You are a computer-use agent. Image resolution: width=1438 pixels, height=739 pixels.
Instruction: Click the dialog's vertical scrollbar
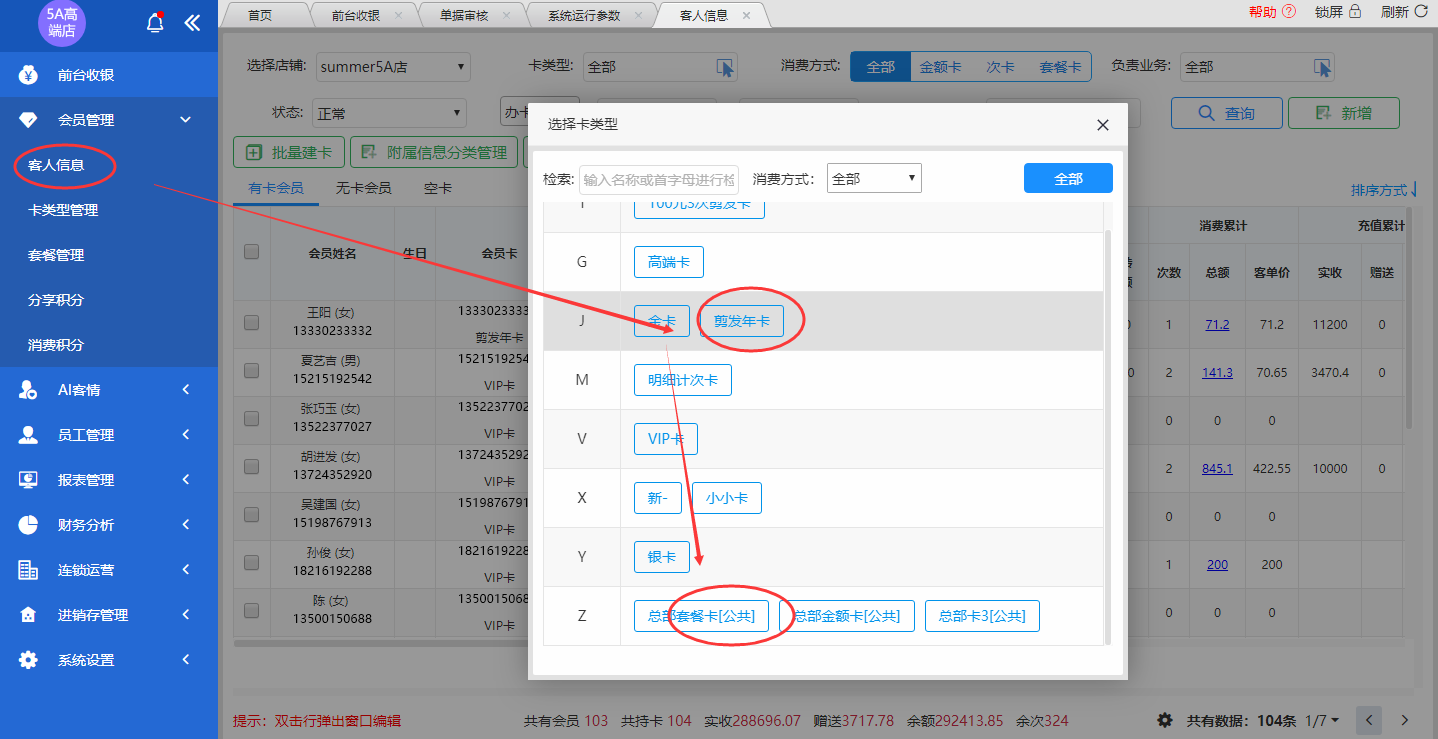point(1107,435)
